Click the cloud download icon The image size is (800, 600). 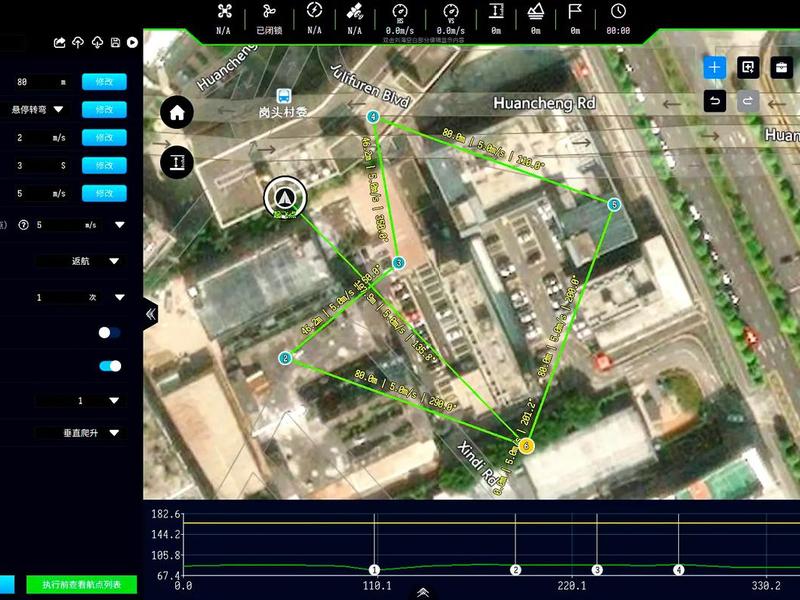point(97,42)
